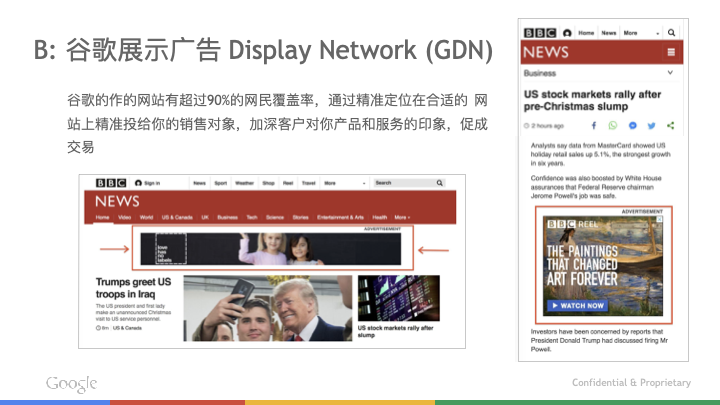The height and width of the screenshot is (405, 720).
Task: Click paragraph starting 'Analysts say data'
Action: (600, 154)
